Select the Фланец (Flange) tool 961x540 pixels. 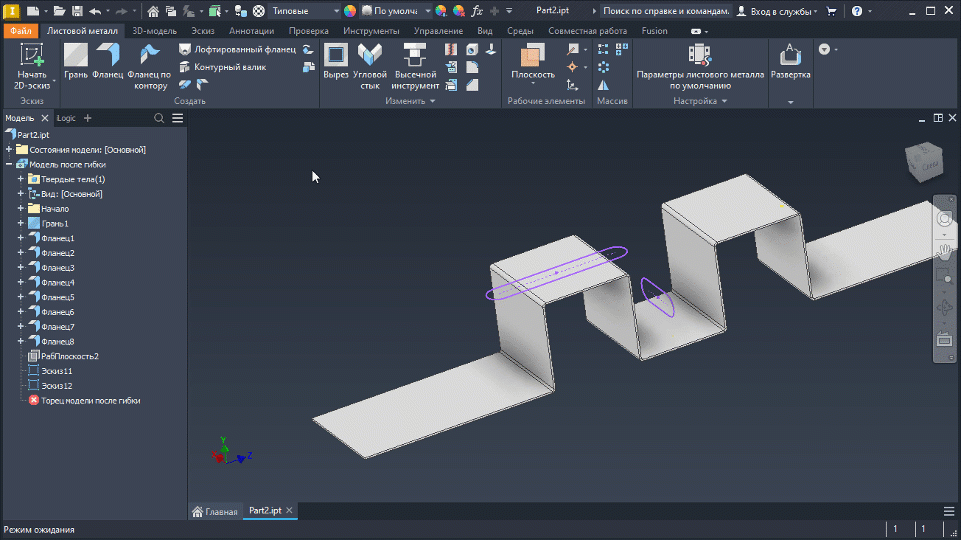tap(108, 61)
